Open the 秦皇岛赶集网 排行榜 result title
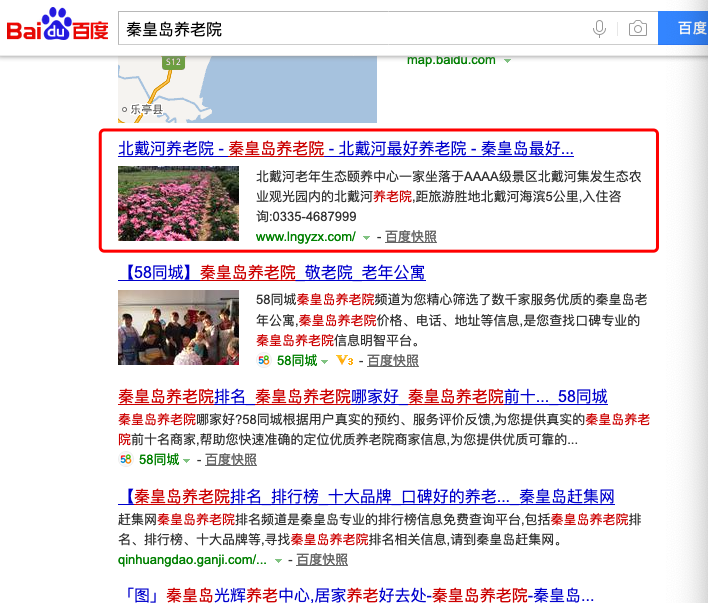 (366, 496)
